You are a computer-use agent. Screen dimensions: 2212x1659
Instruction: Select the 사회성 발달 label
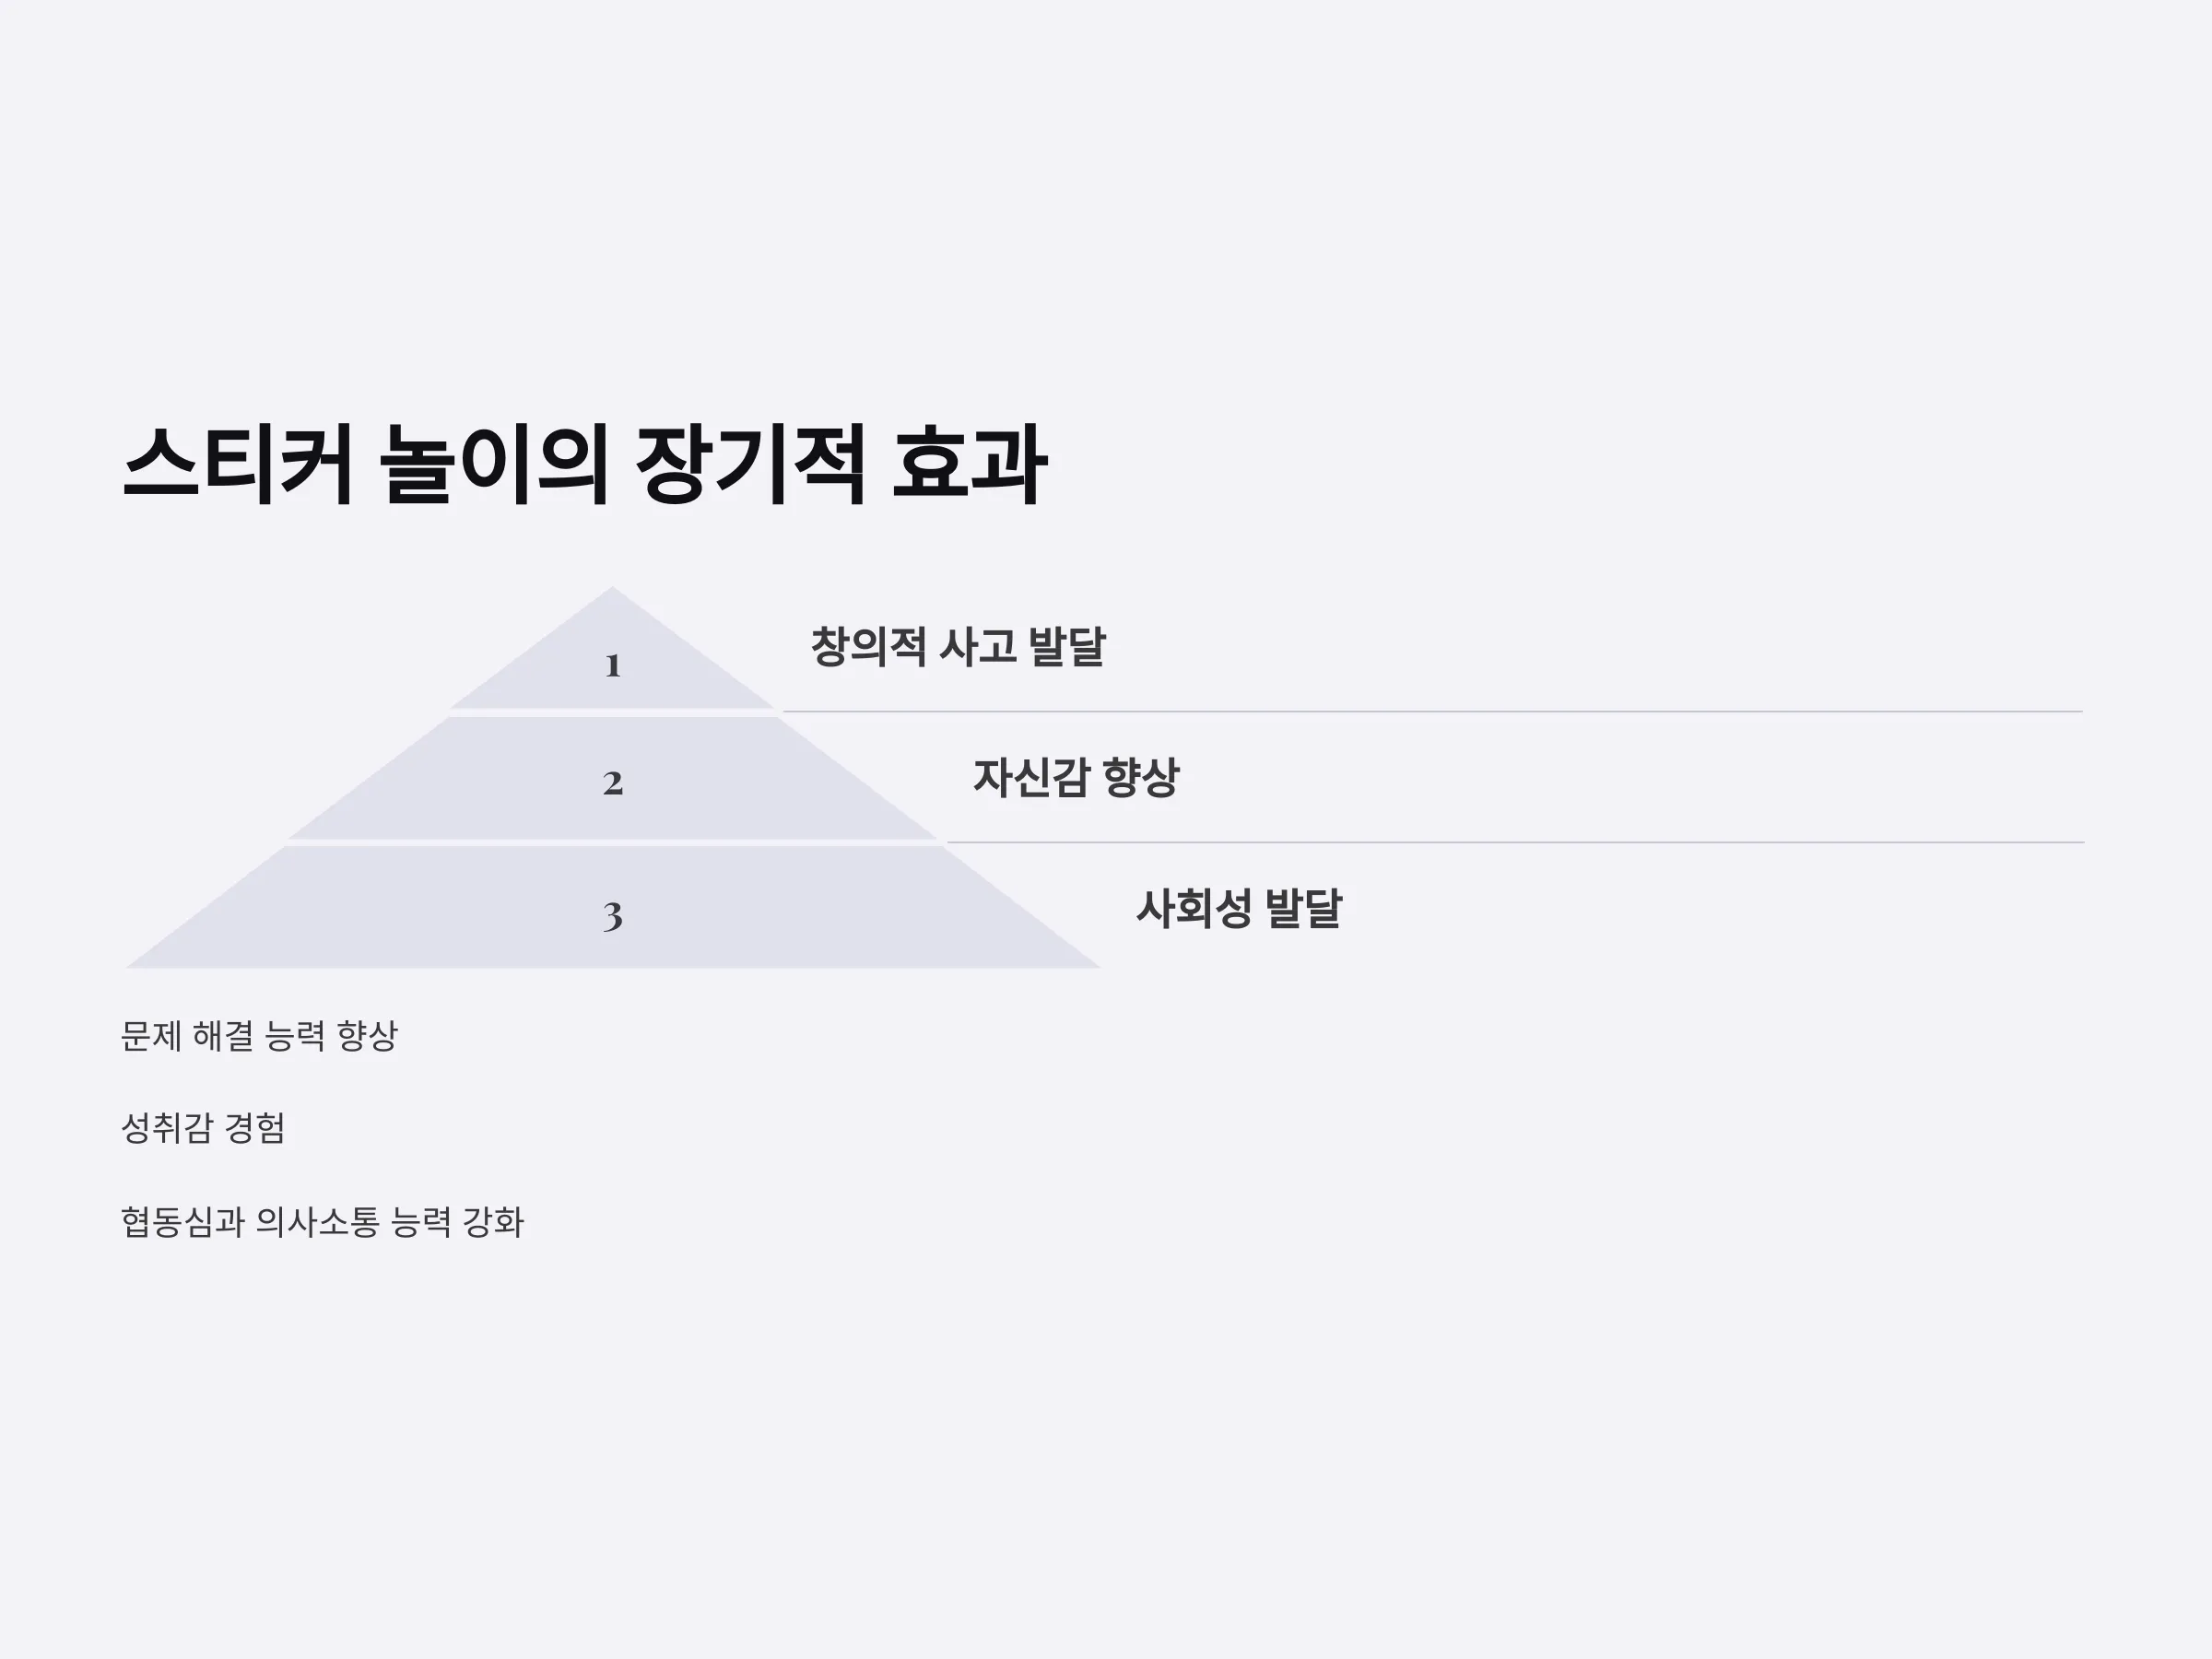pos(1239,908)
